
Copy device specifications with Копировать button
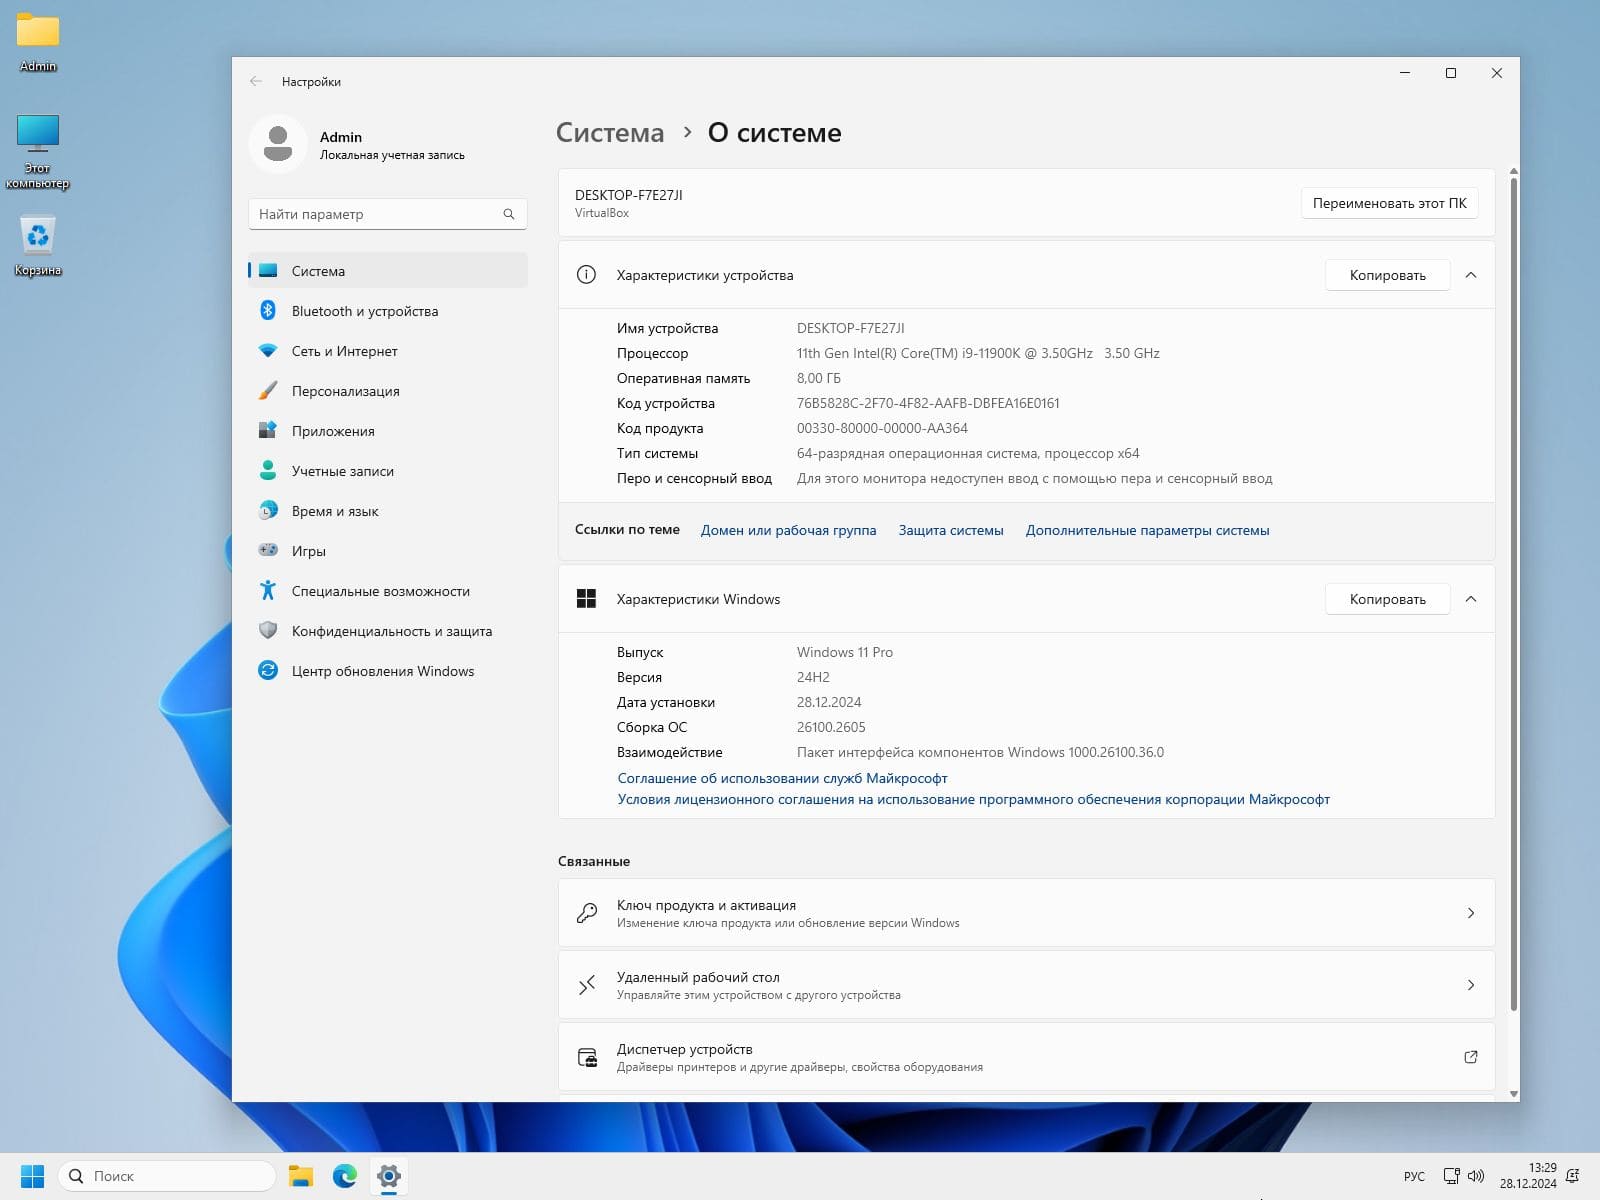1387,275
